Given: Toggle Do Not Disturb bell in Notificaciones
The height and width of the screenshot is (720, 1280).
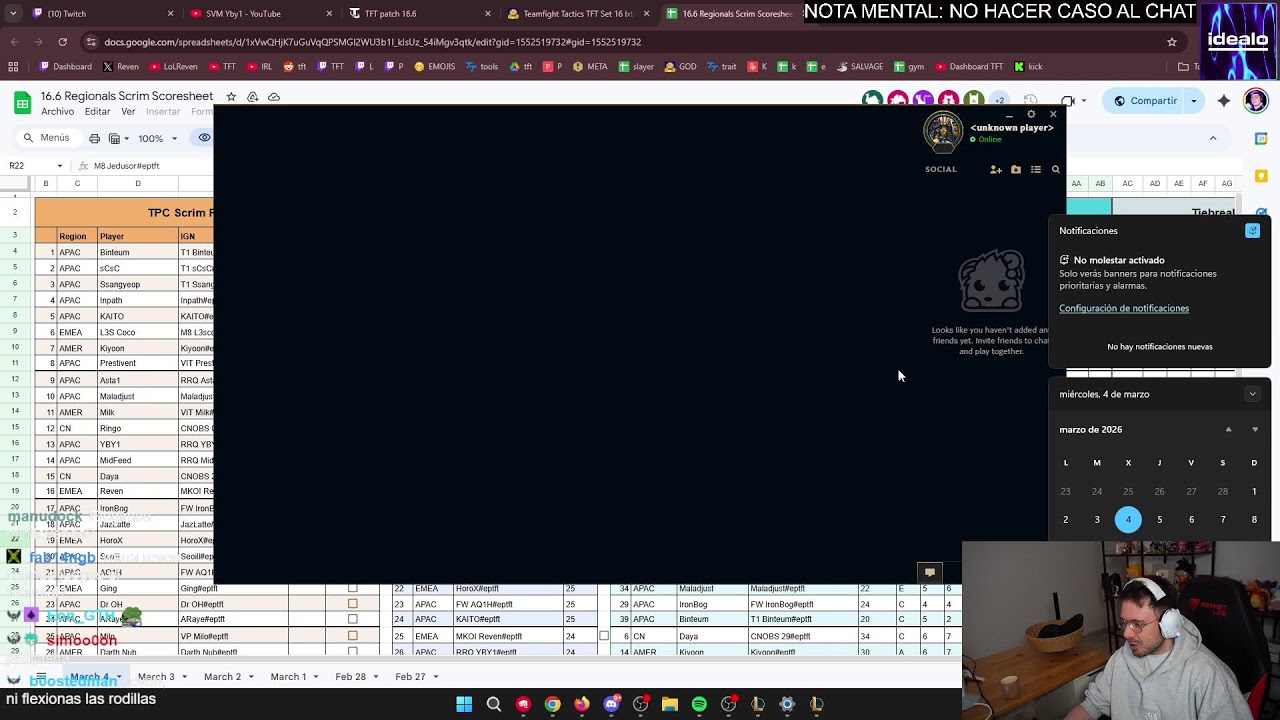Looking at the screenshot, I should coord(1252,231).
